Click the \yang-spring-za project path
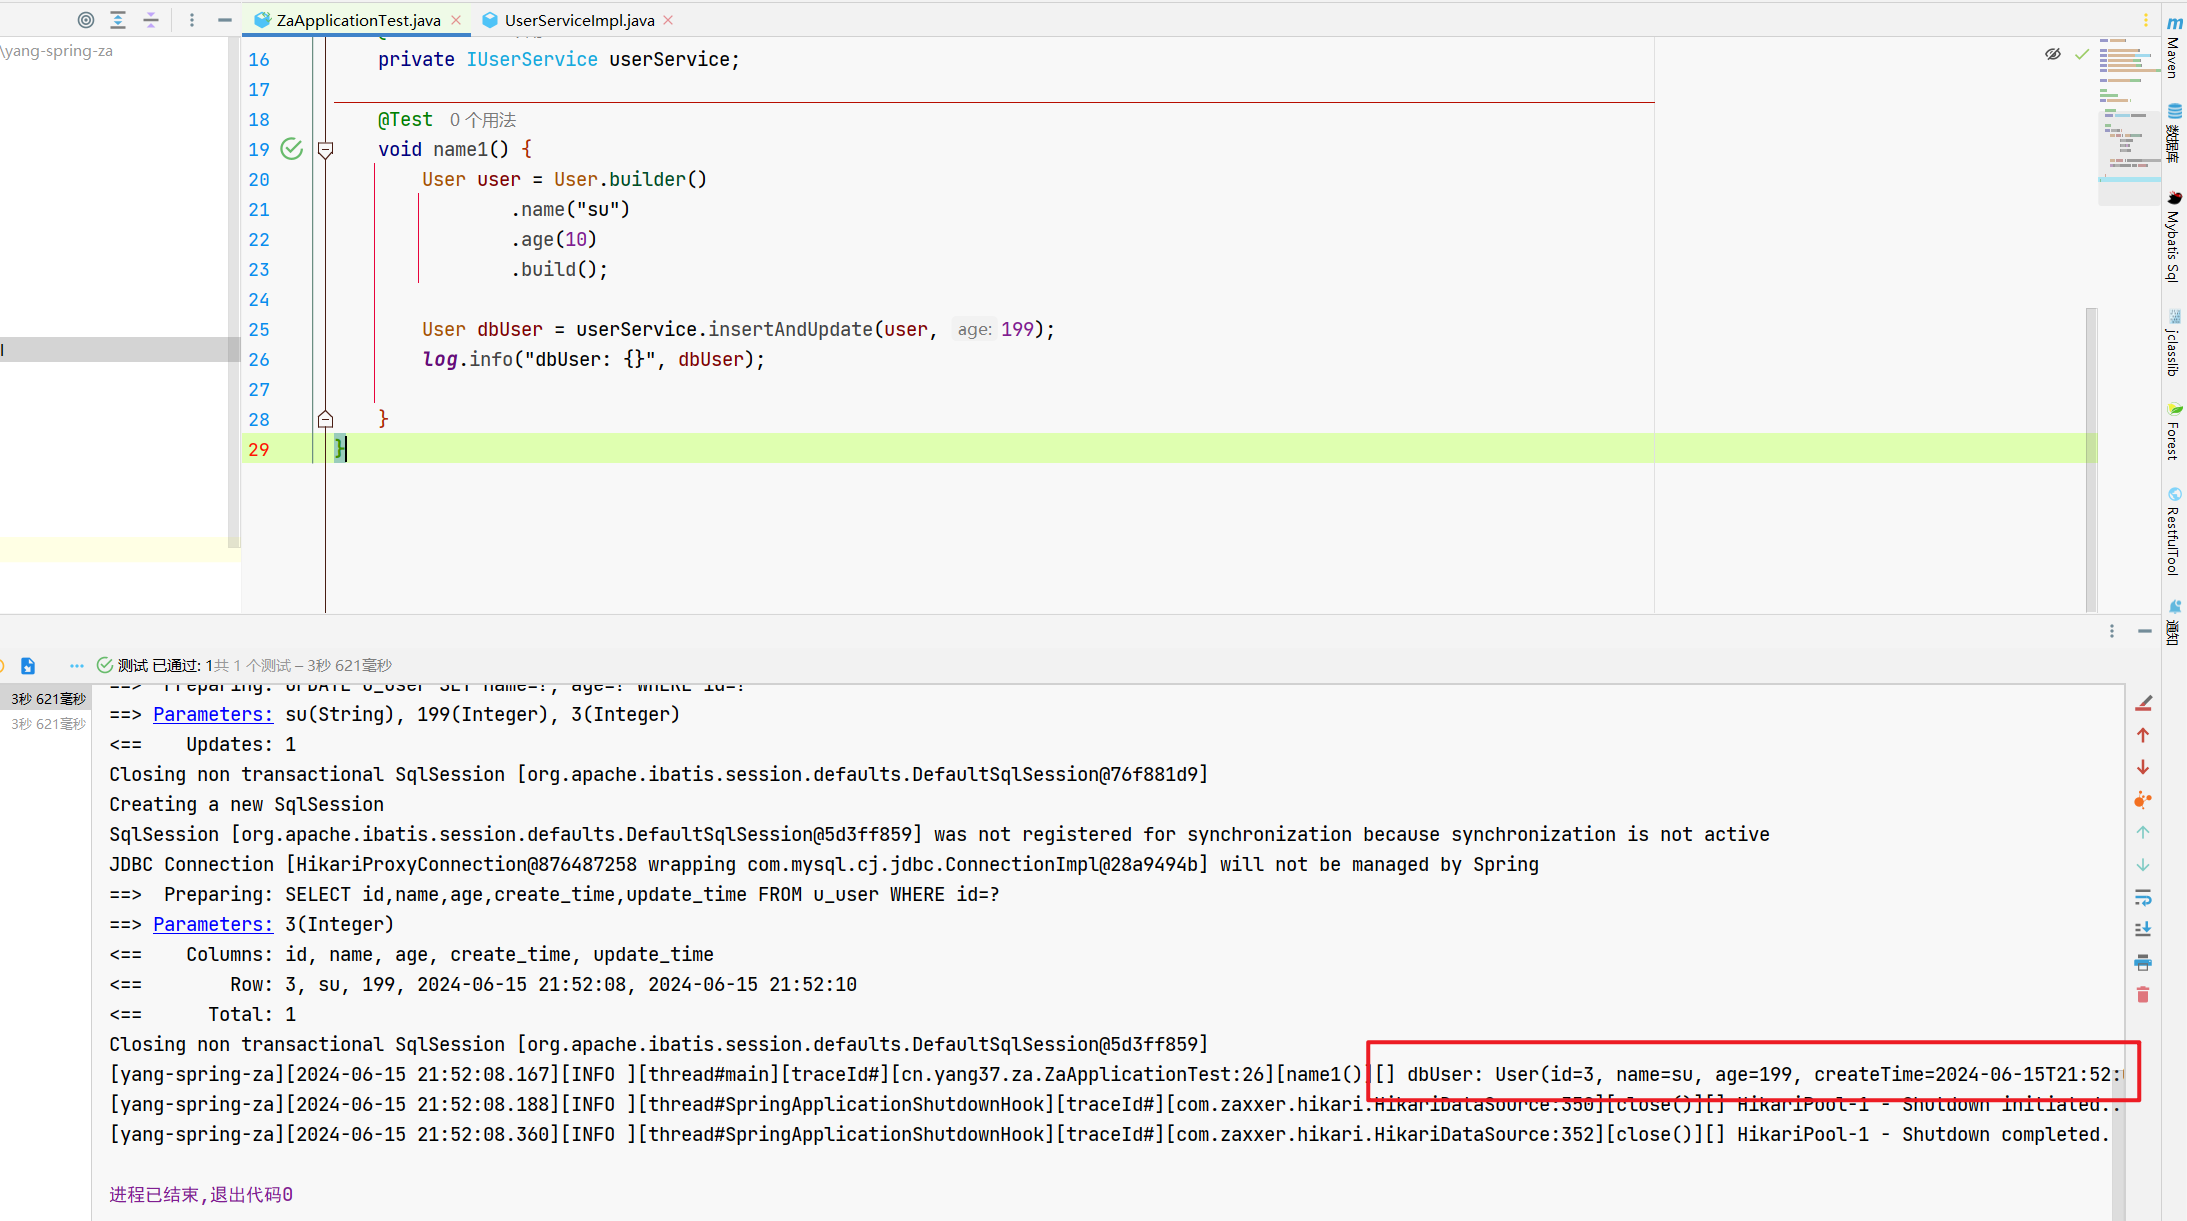Image resolution: width=2187 pixels, height=1221 pixels. point(57,51)
